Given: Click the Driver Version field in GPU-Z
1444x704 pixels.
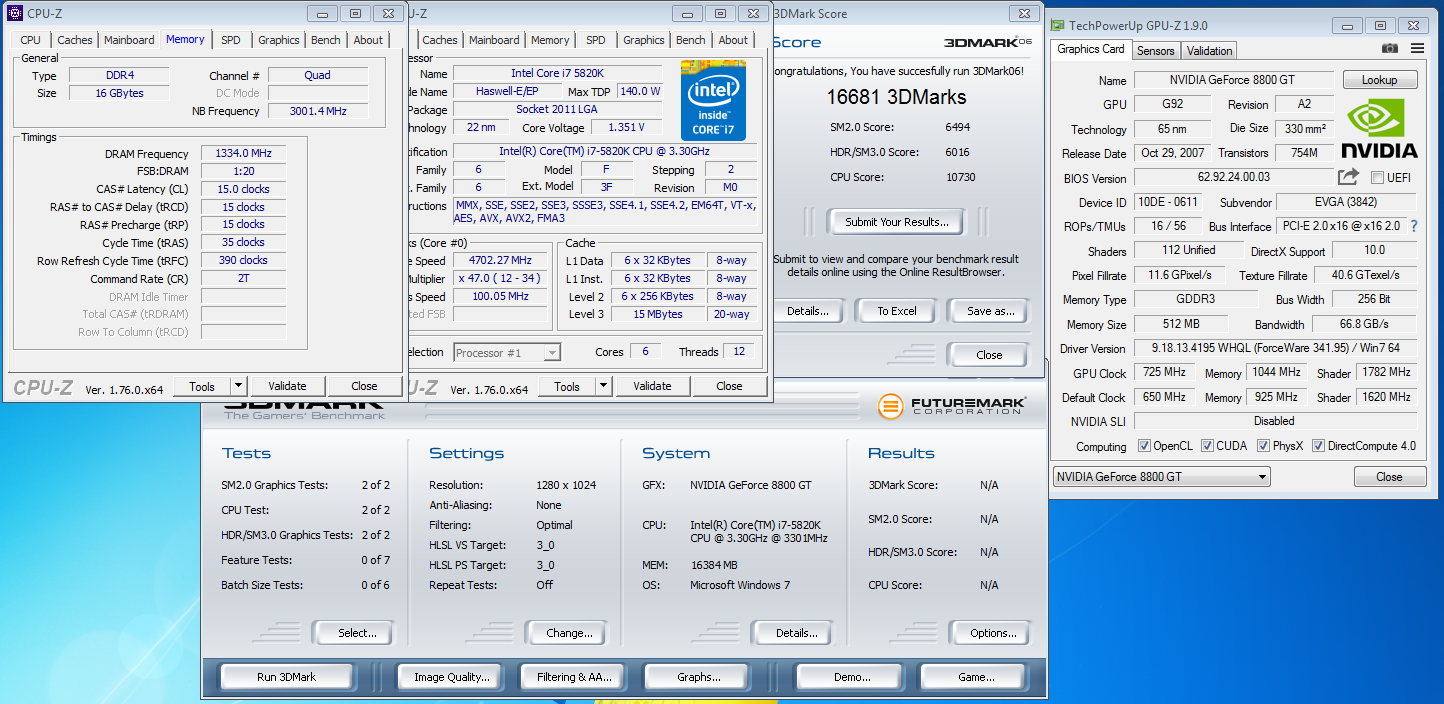Looking at the screenshot, I should click(1275, 348).
